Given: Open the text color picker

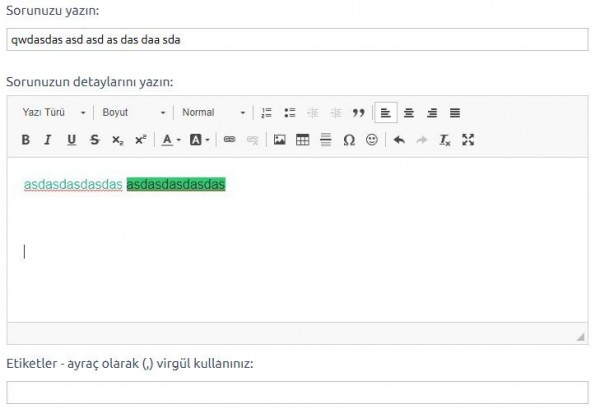Looking at the screenshot, I should tap(171, 140).
